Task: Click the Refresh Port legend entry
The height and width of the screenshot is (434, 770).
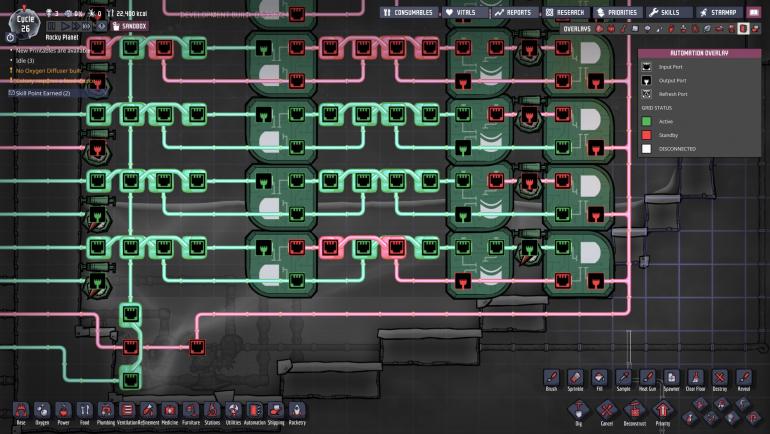Action: click(665, 94)
